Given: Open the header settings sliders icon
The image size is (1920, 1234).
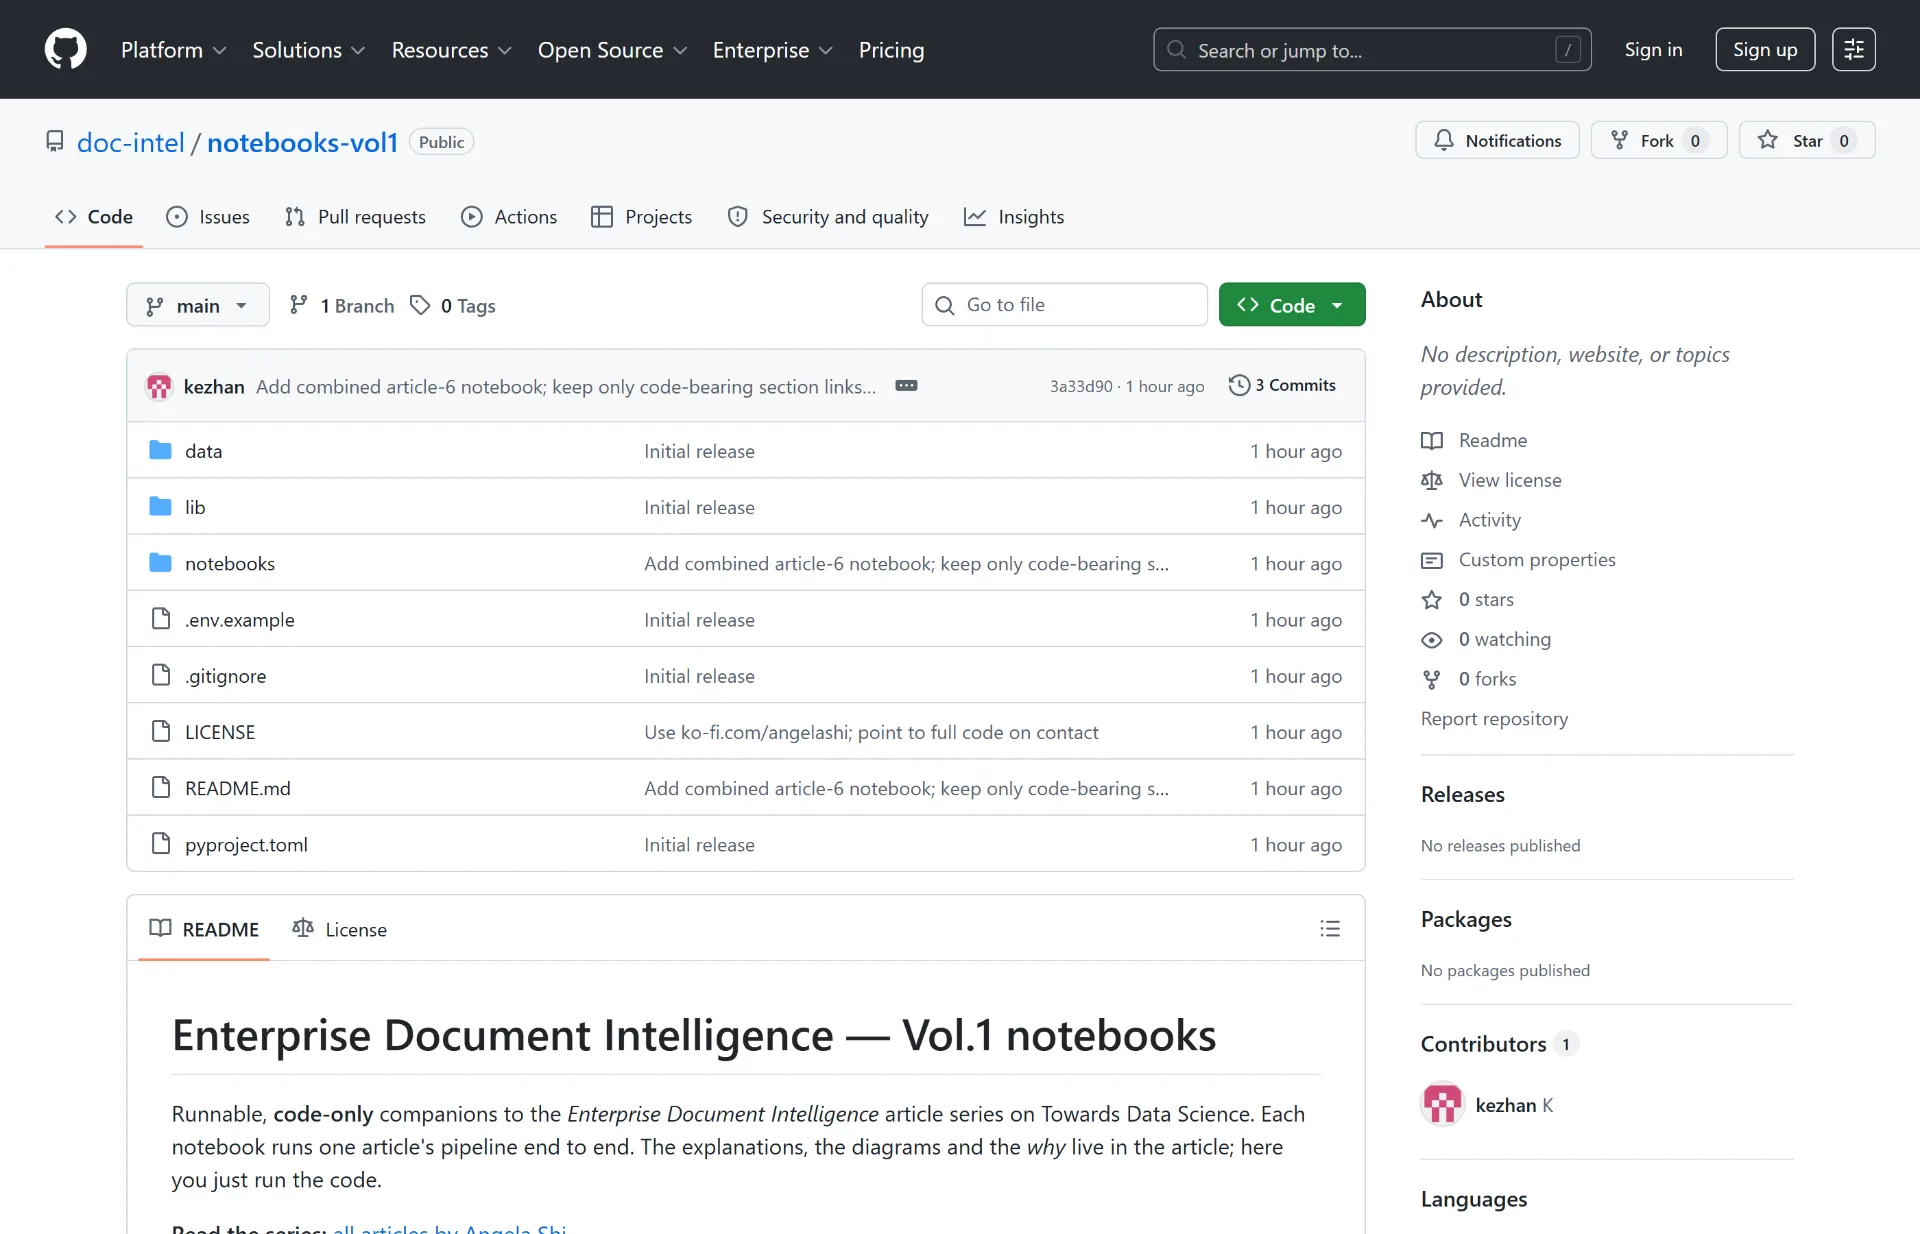Looking at the screenshot, I should [1853, 49].
